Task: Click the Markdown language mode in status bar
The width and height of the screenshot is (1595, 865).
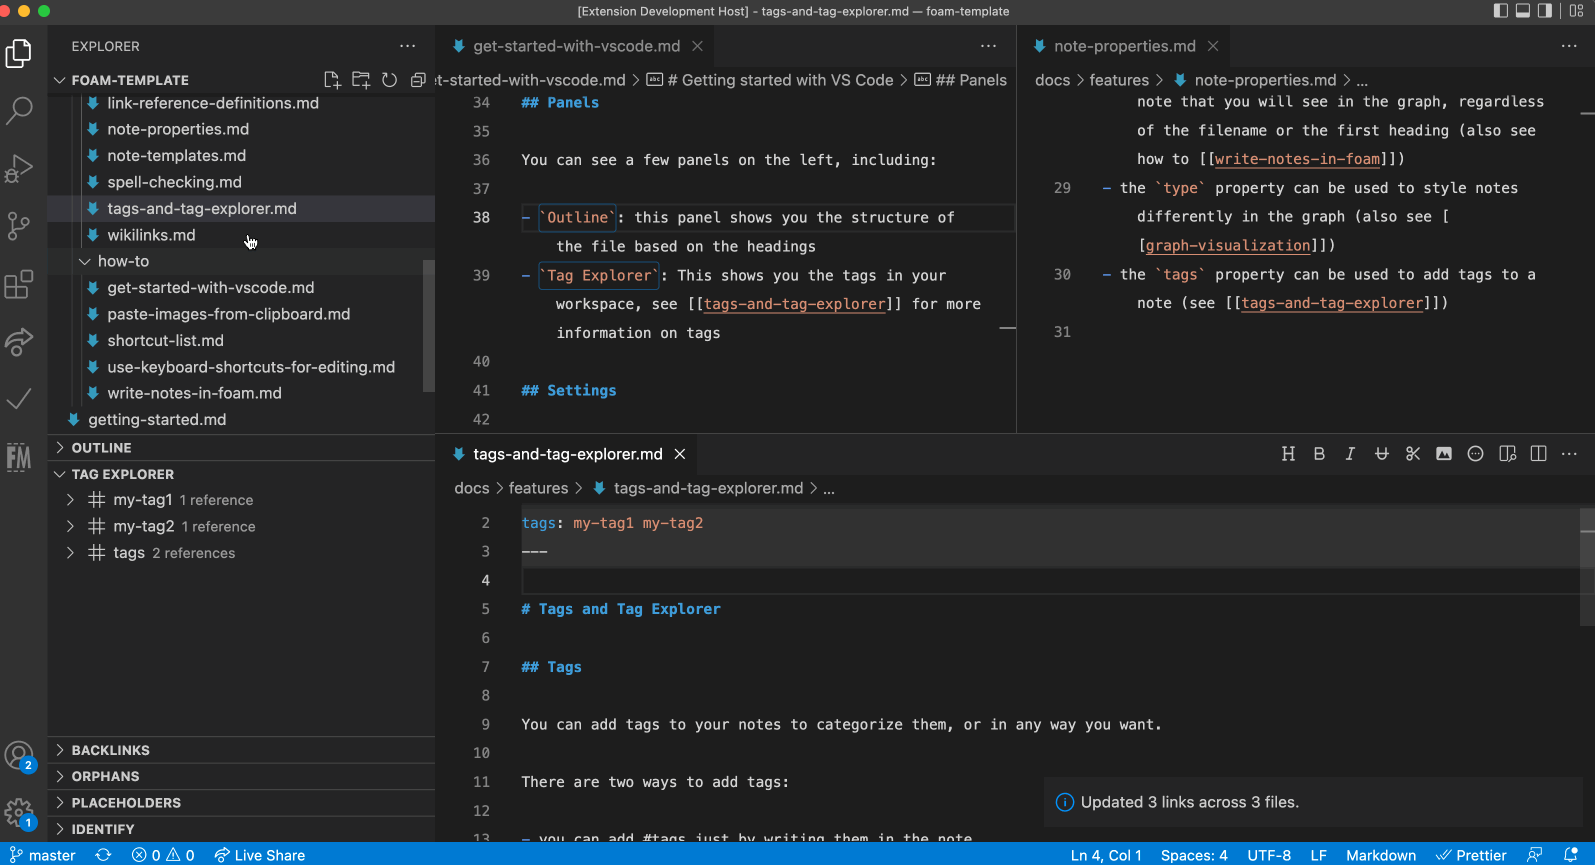Action: click(1380, 855)
